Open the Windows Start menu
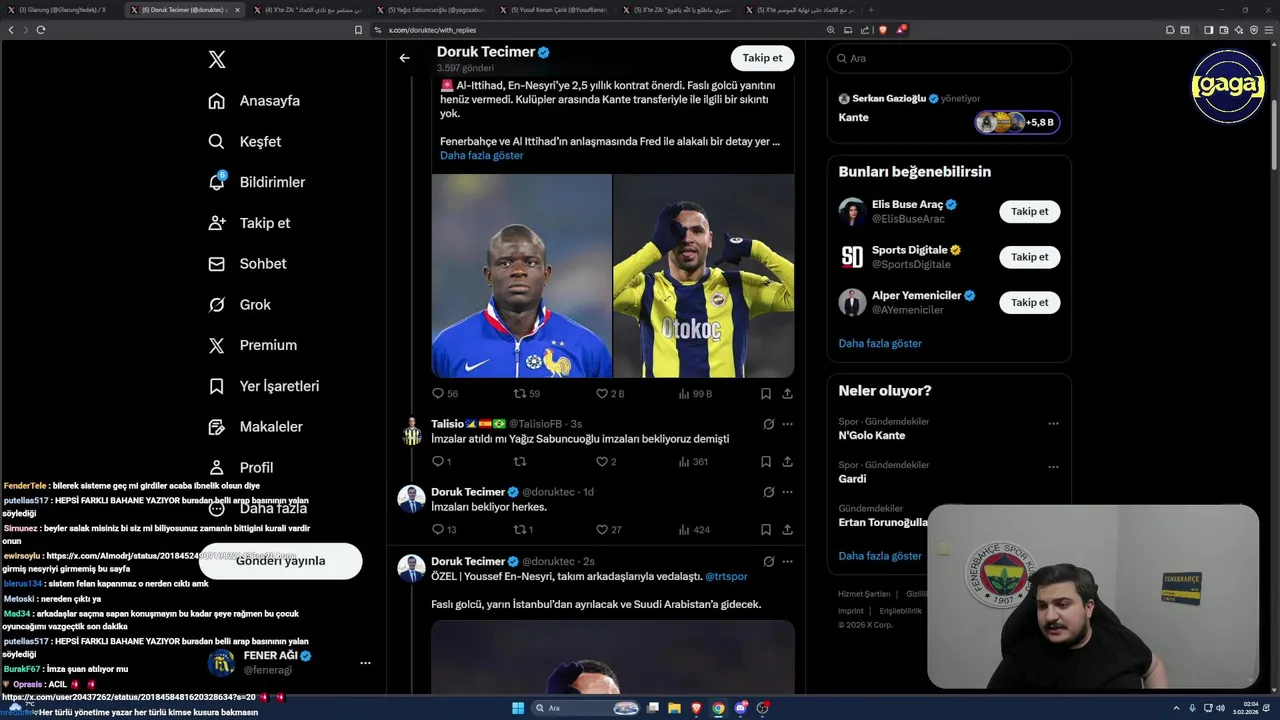The width and height of the screenshot is (1280, 720). pos(518,708)
